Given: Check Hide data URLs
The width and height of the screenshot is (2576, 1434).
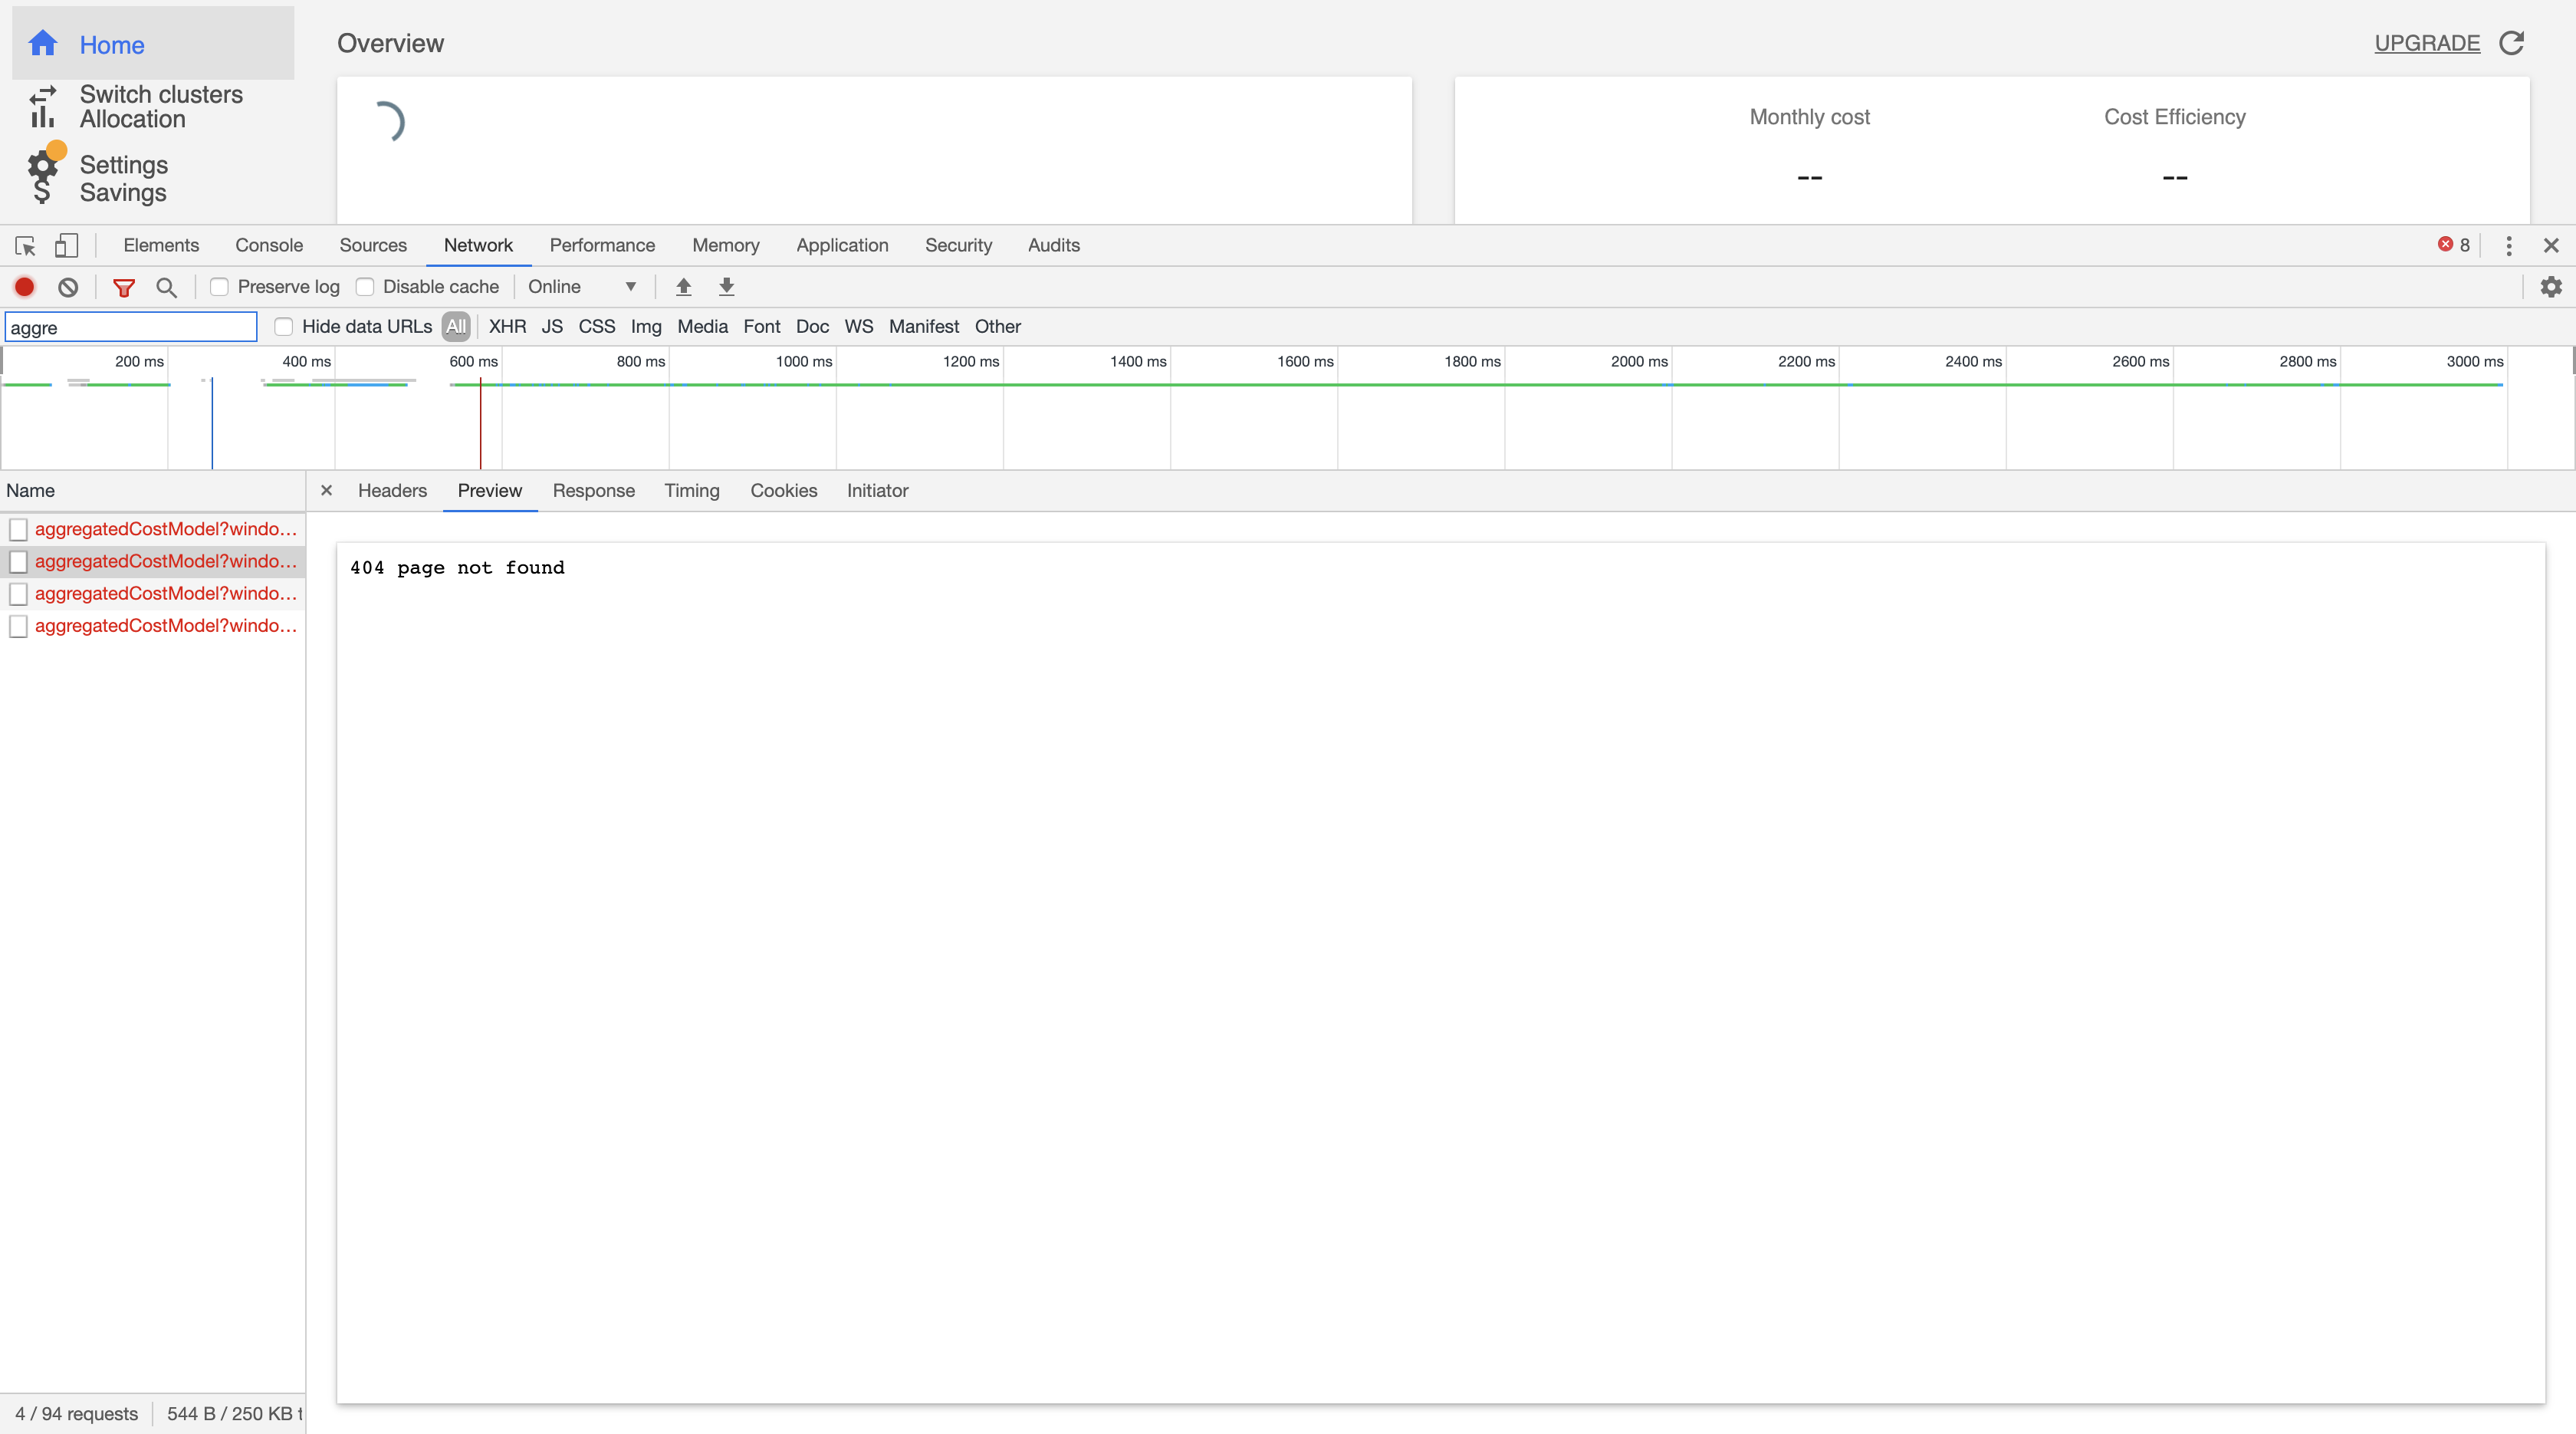Looking at the screenshot, I should pyautogui.click(x=283, y=326).
